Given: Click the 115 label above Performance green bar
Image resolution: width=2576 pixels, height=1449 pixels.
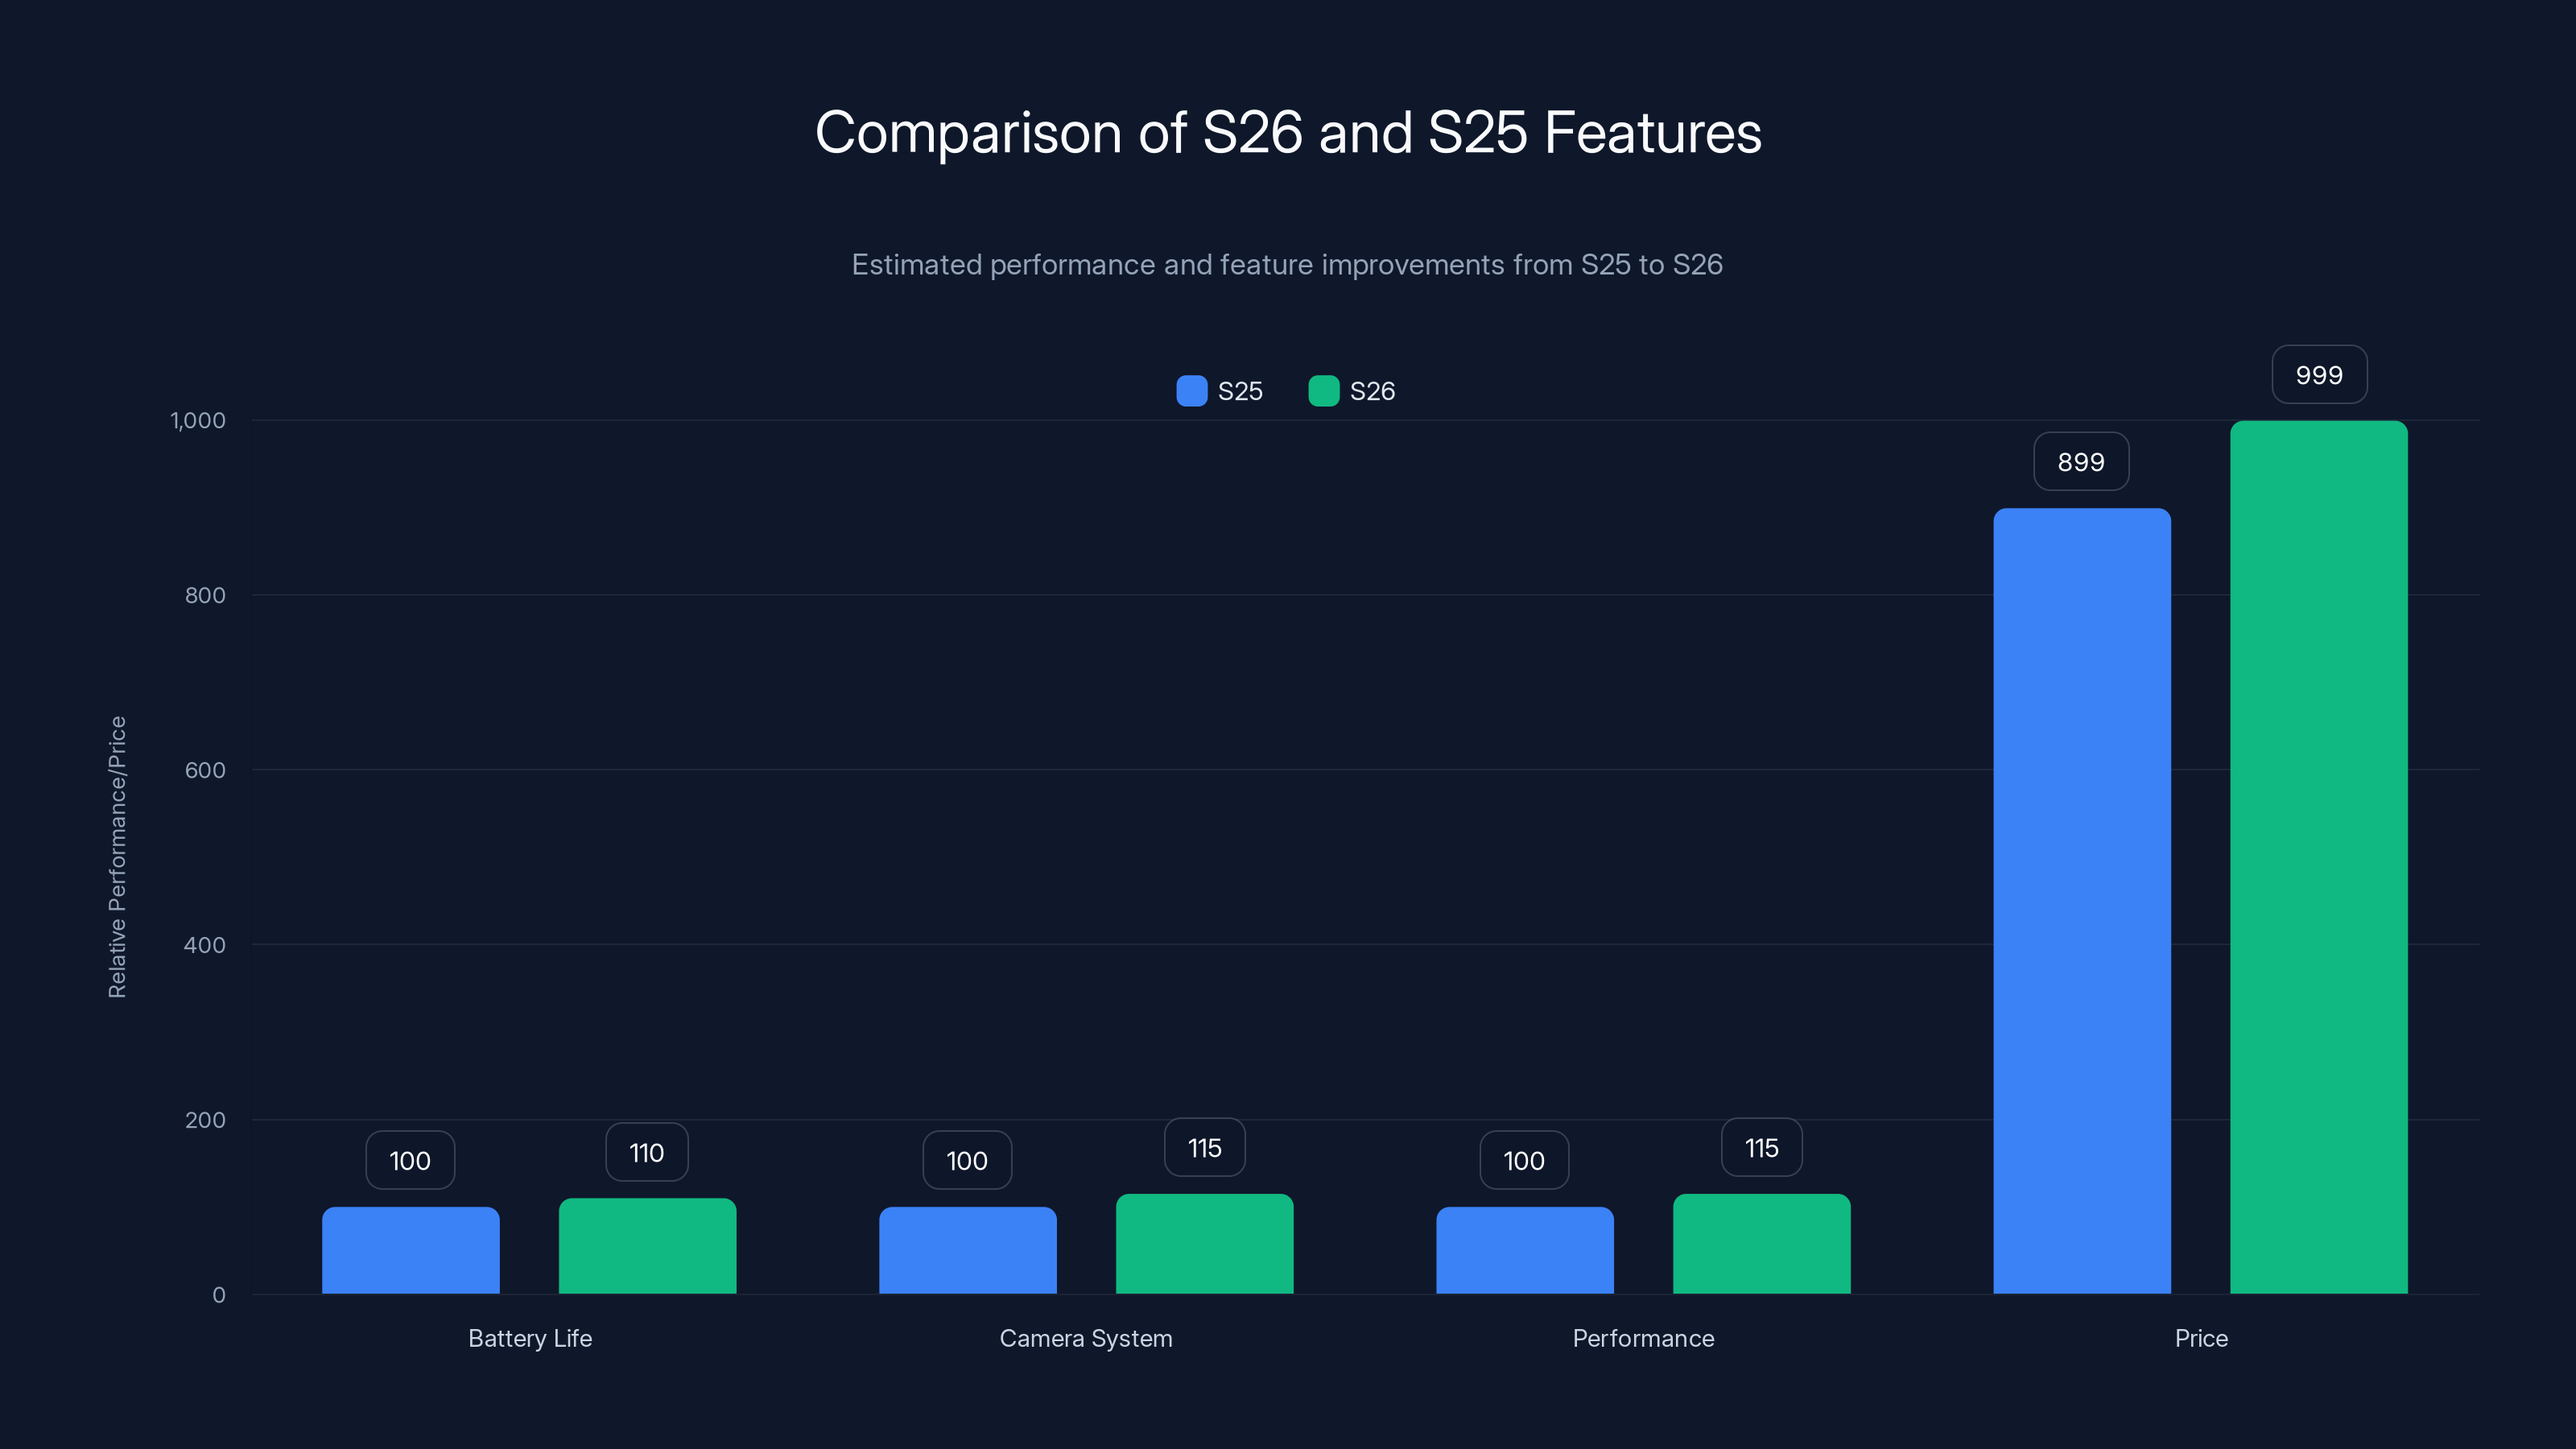Looking at the screenshot, I should coord(1761,1148).
